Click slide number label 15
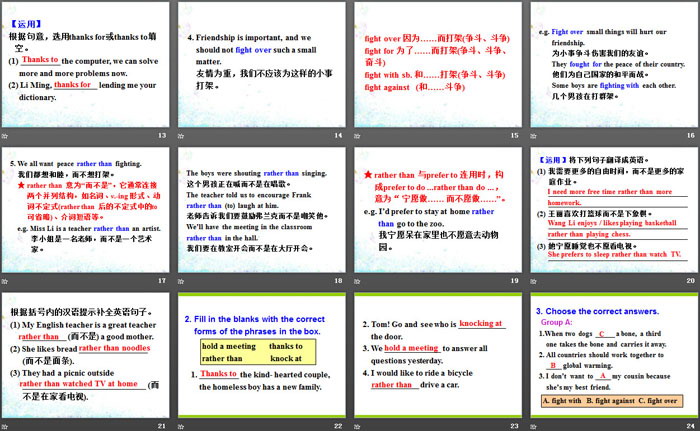 [x=515, y=135]
